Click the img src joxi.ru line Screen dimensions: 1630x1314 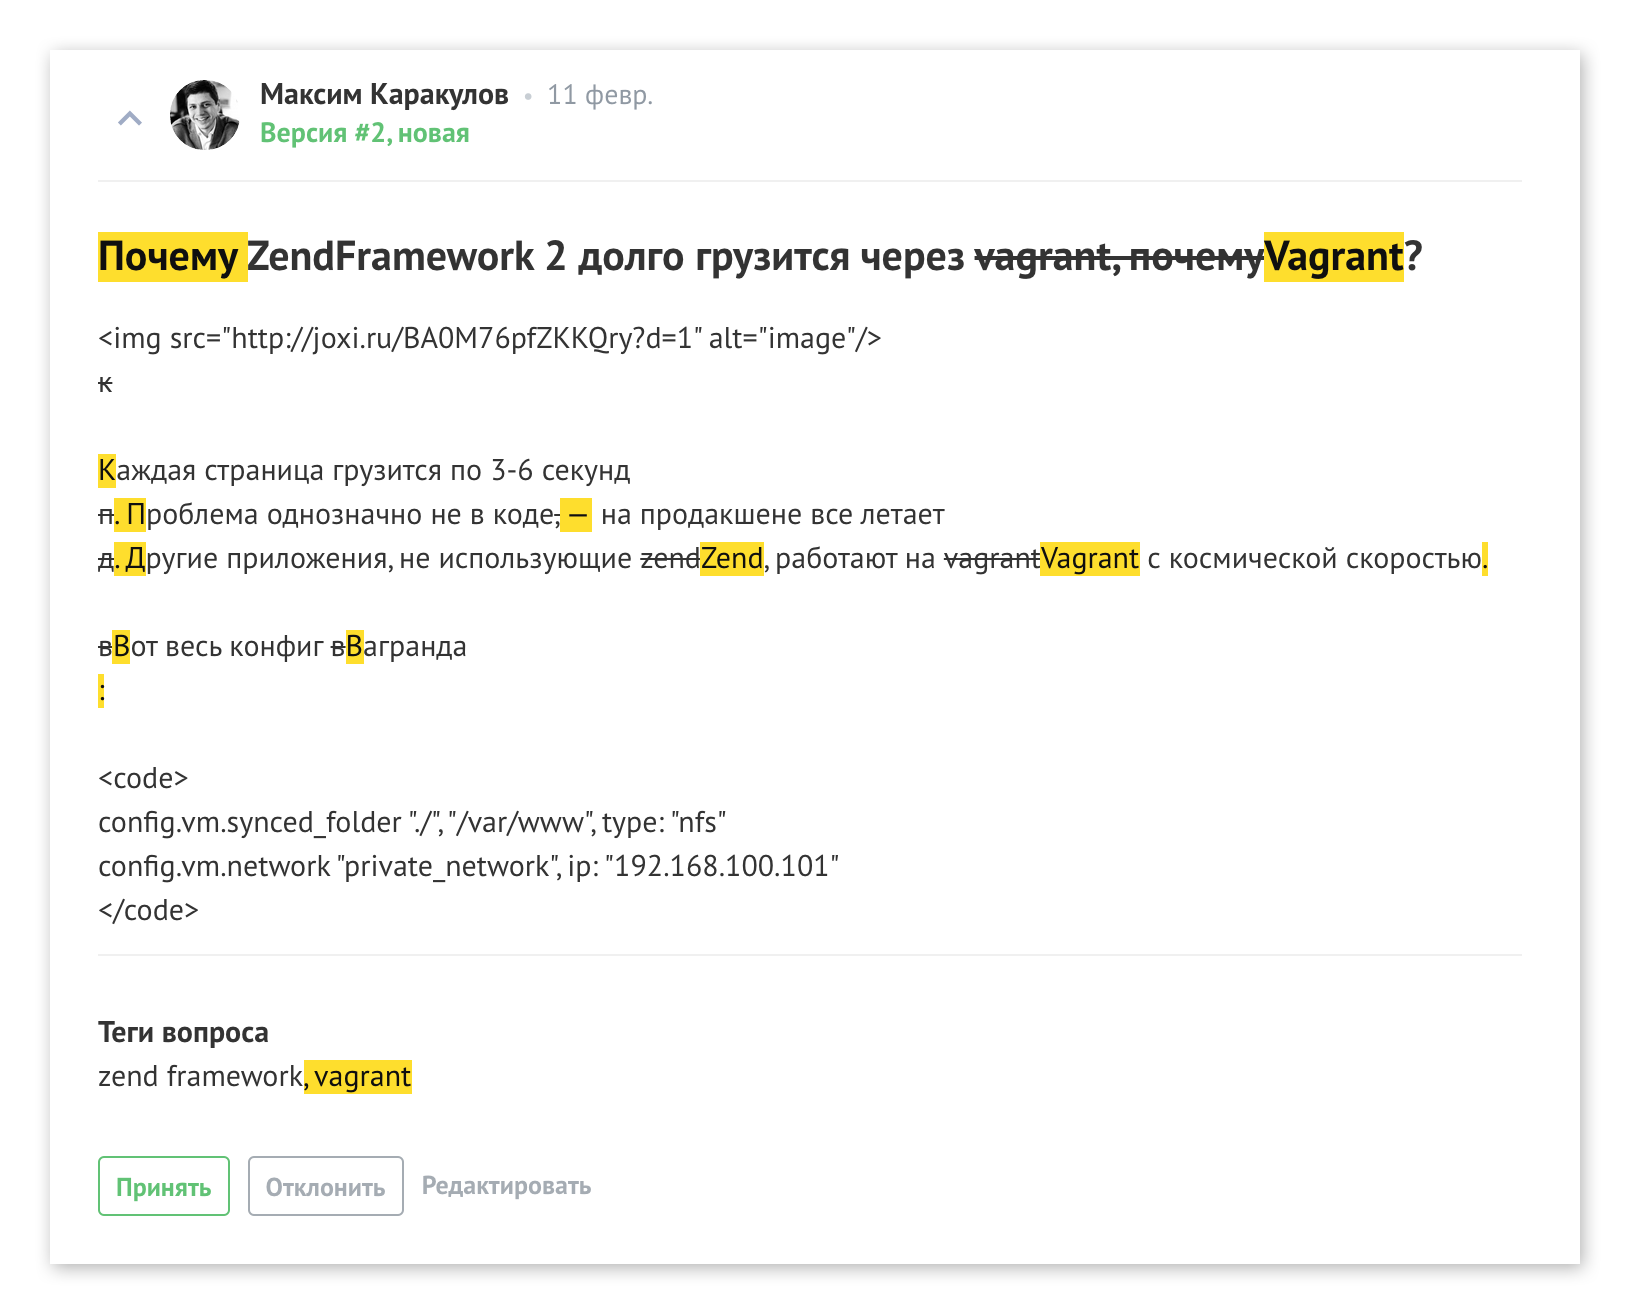click(x=489, y=339)
